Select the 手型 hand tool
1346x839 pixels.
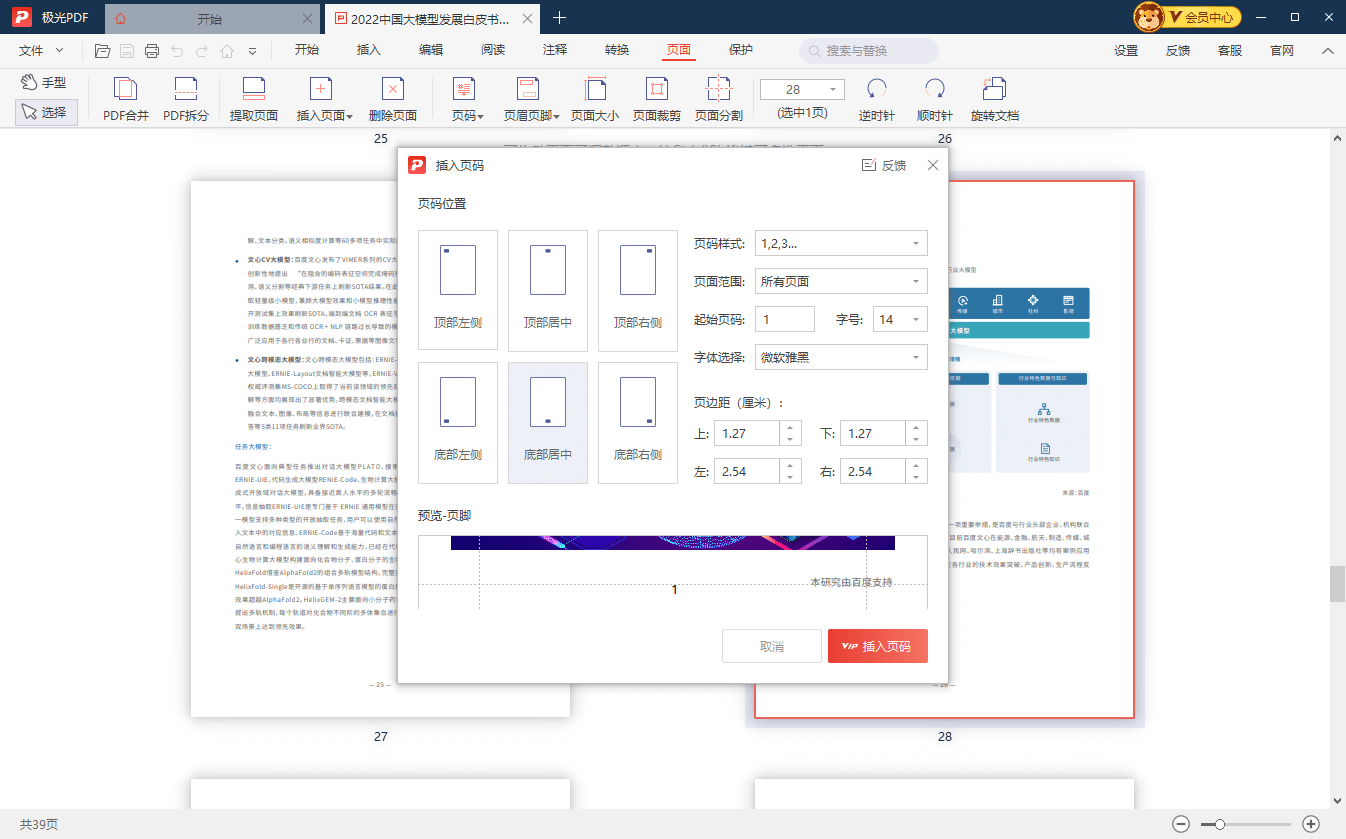pos(46,83)
